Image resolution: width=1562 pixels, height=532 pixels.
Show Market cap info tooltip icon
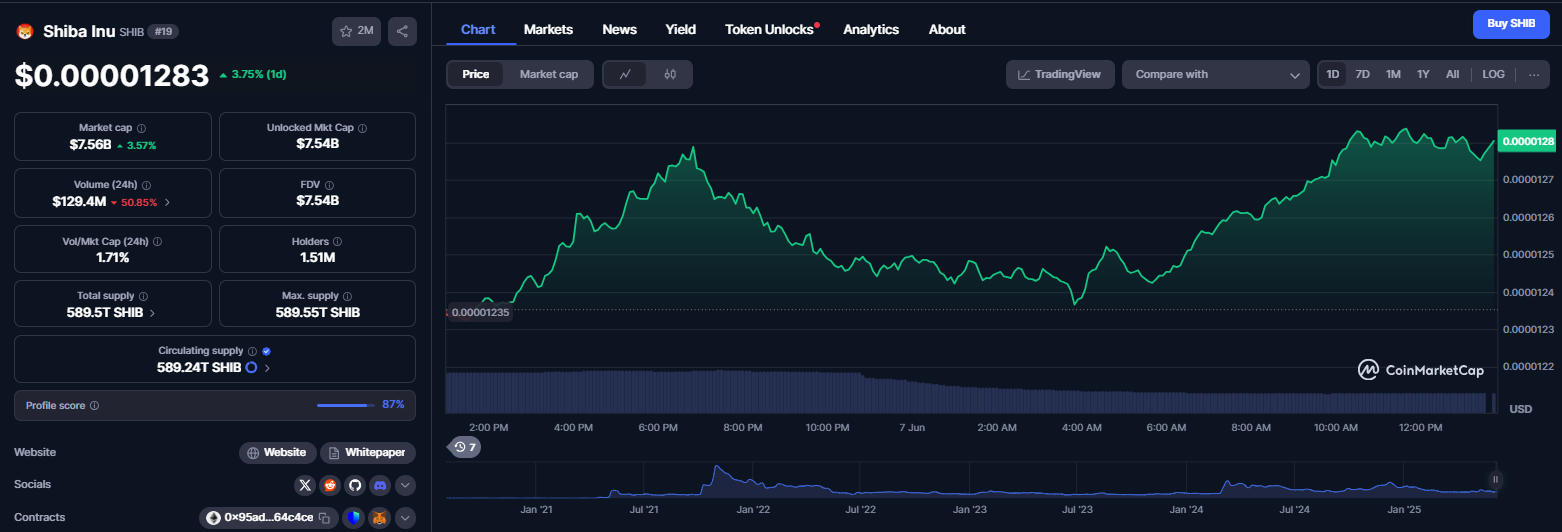[141, 128]
